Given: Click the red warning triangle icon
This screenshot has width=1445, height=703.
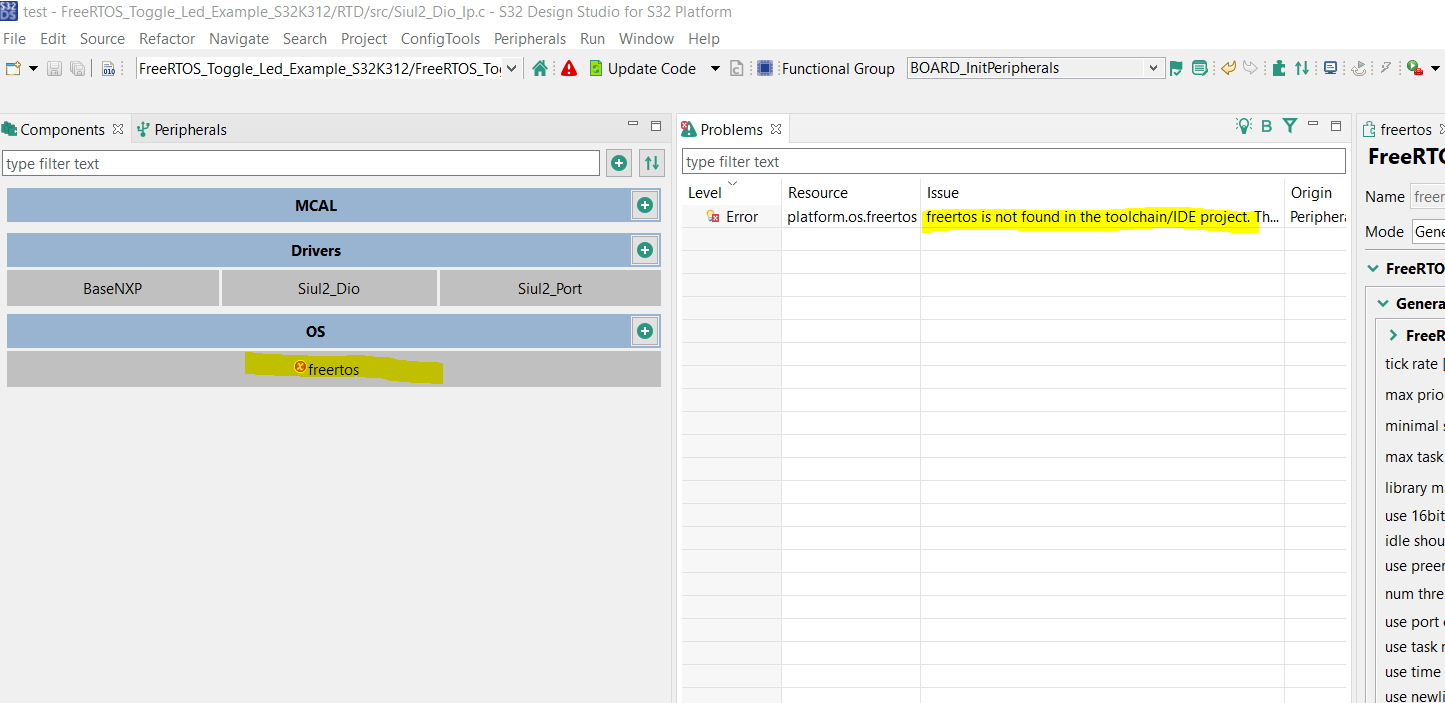Looking at the screenshot, I should pos(569,68).
